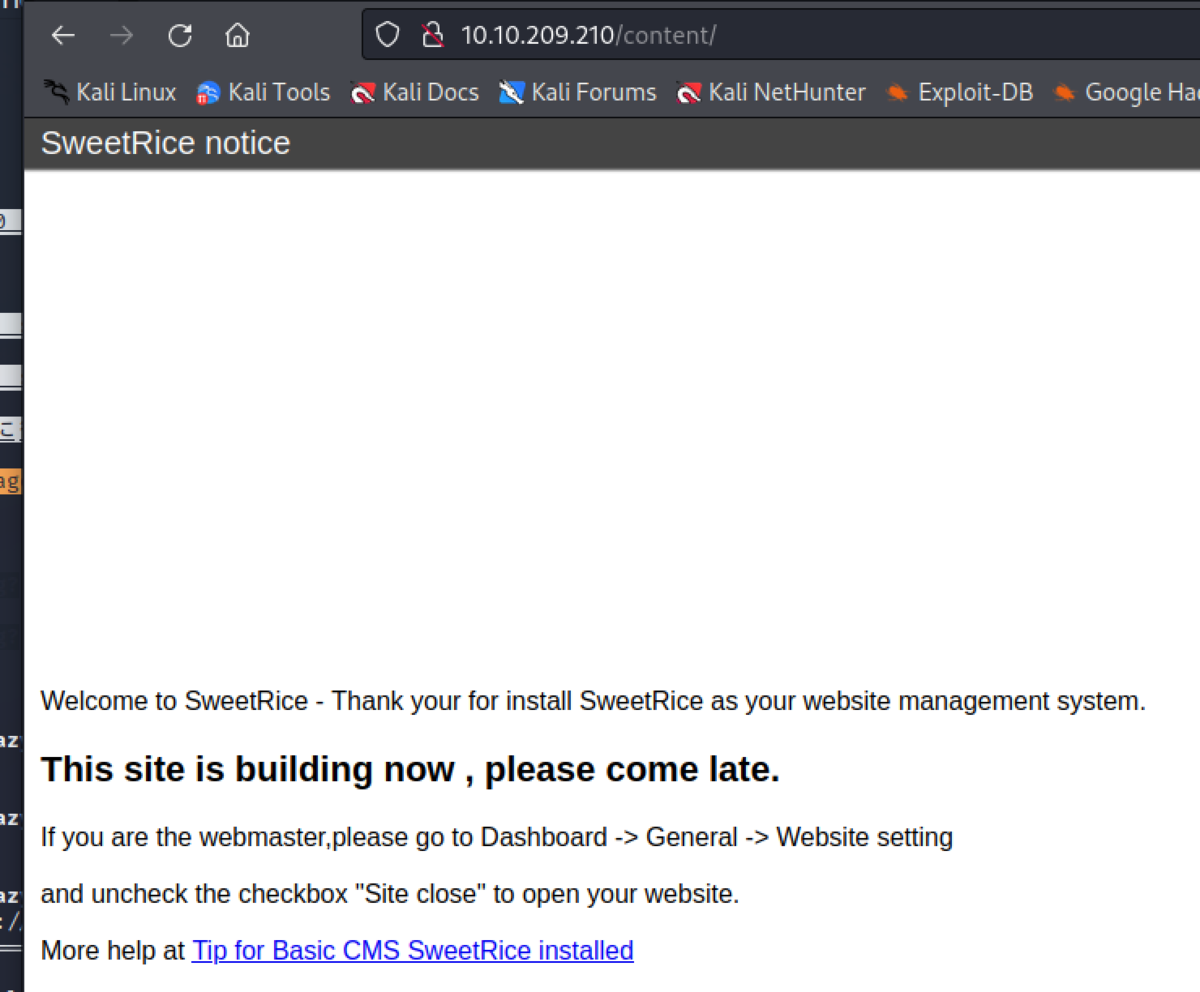Image resolution: width=1200 pixels, height=992 pixels.
Task: Open the browser home page
Action: tap(237, 36)
